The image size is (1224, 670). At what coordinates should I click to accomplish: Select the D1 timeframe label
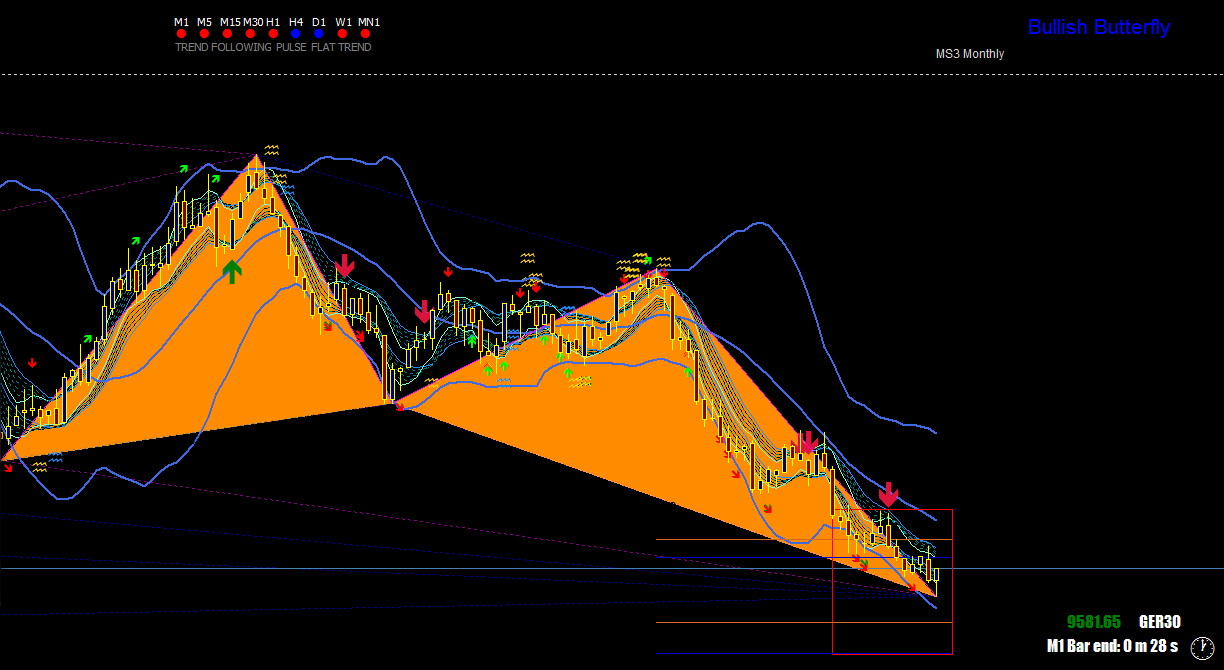tap(319, 22)
